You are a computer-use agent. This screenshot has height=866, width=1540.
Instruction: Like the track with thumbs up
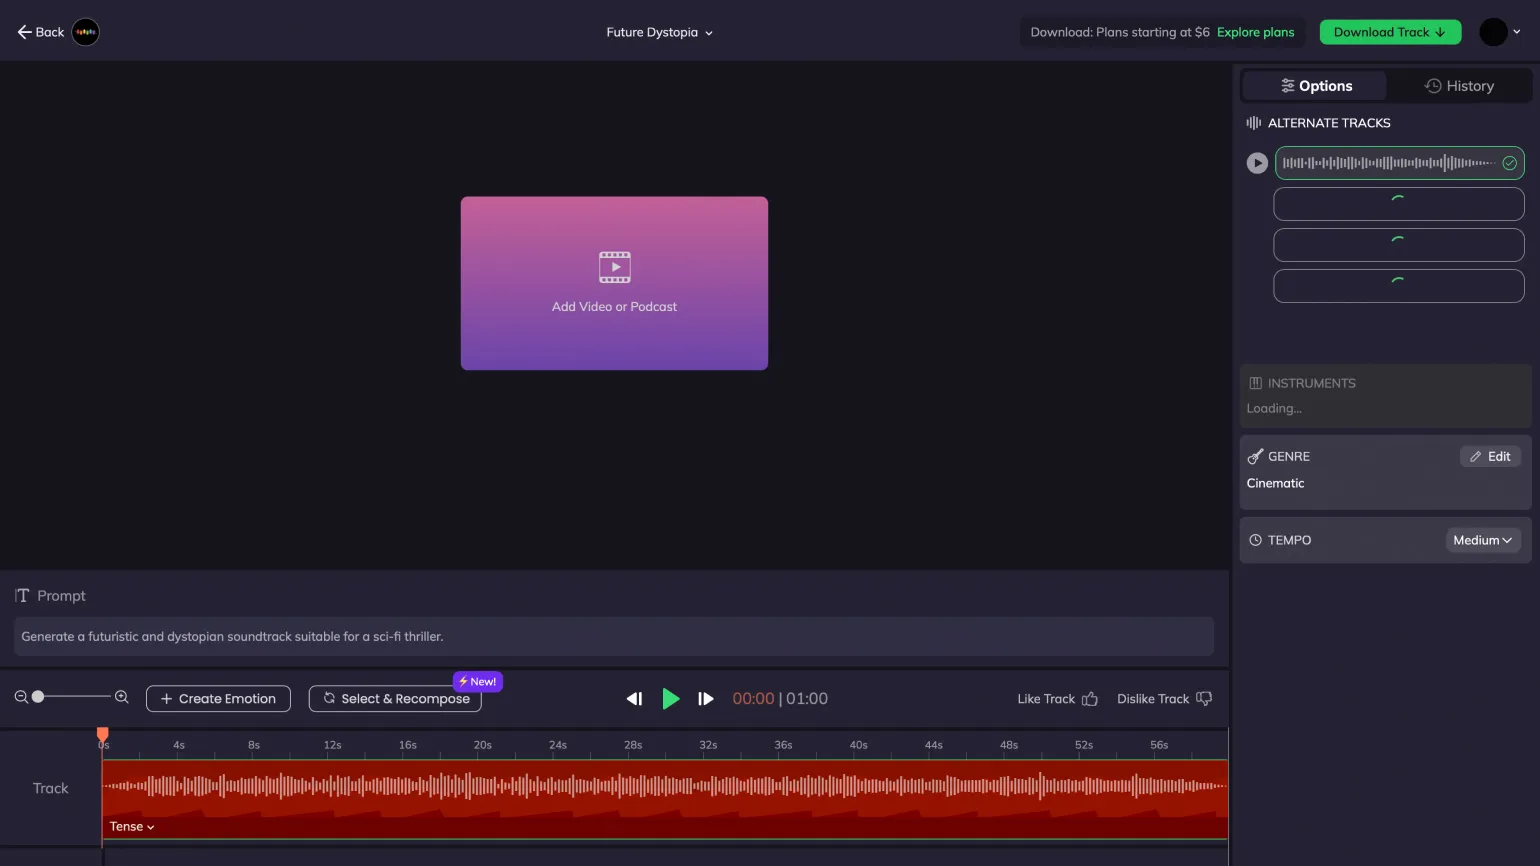tap(1089, 699)
